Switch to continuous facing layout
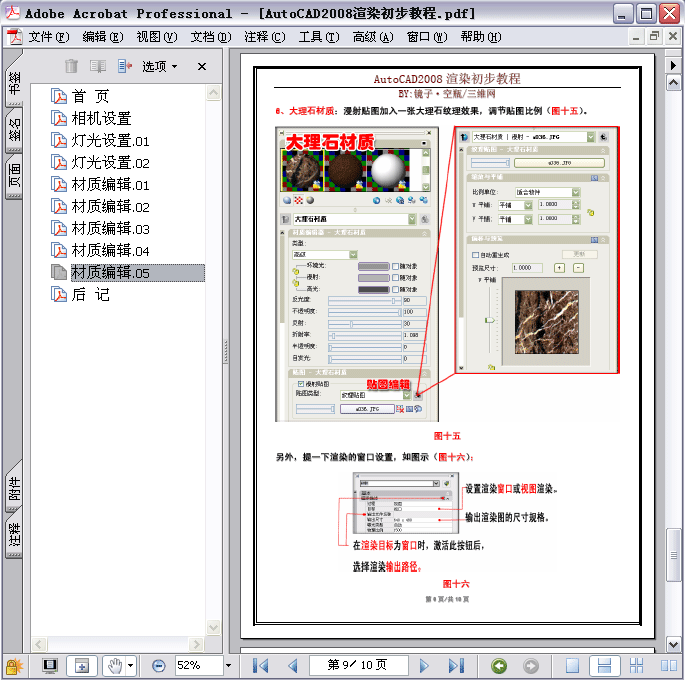Screen dimensions: 685x680 (637, 666)
